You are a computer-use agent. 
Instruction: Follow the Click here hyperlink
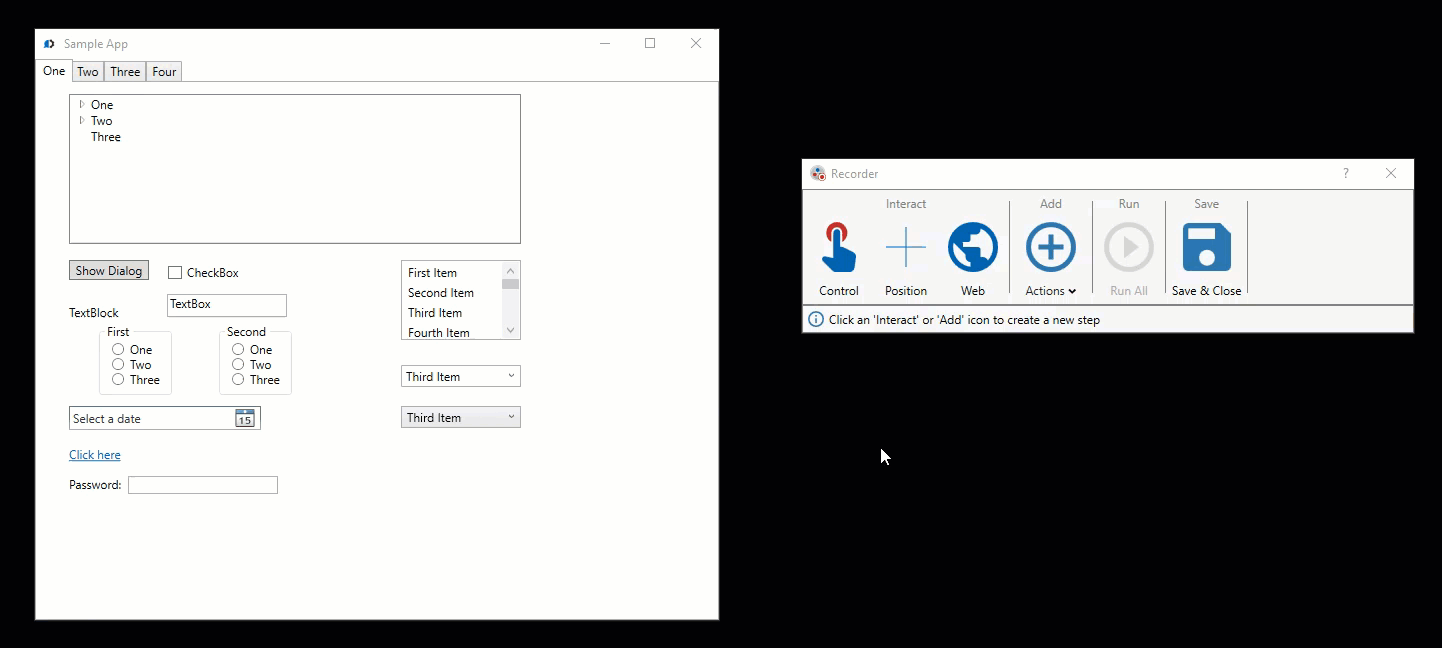95,455
